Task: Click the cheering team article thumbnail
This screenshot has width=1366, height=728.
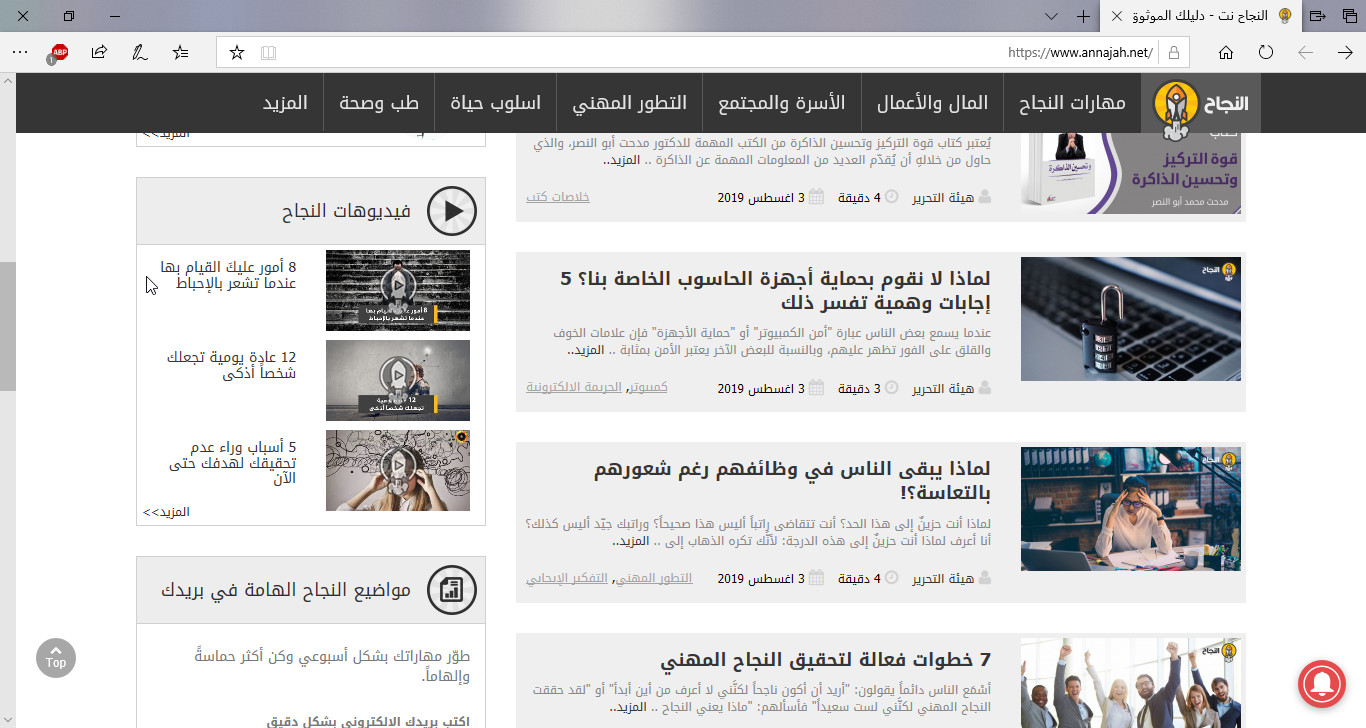Action: click(1131, 683)
